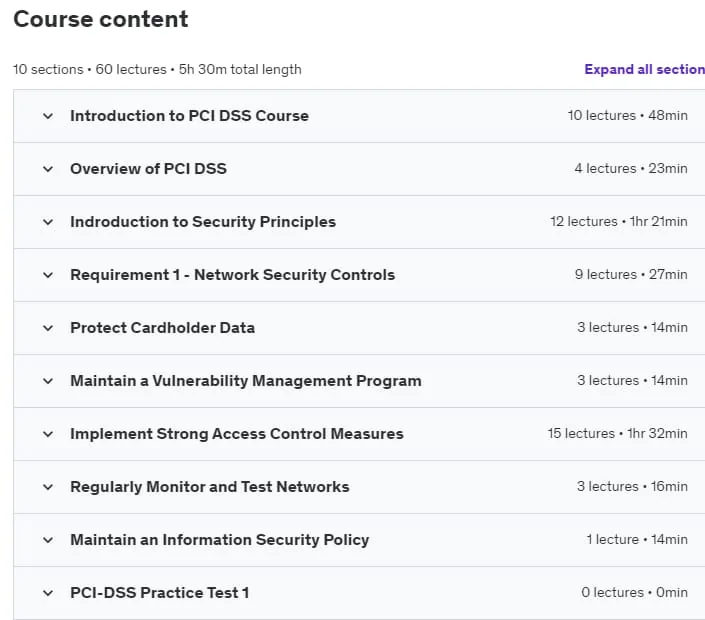This screenshot has height=620, width=705.
Task: Click the 15 lectures 1hr 32min label
Action: (617, 433)
